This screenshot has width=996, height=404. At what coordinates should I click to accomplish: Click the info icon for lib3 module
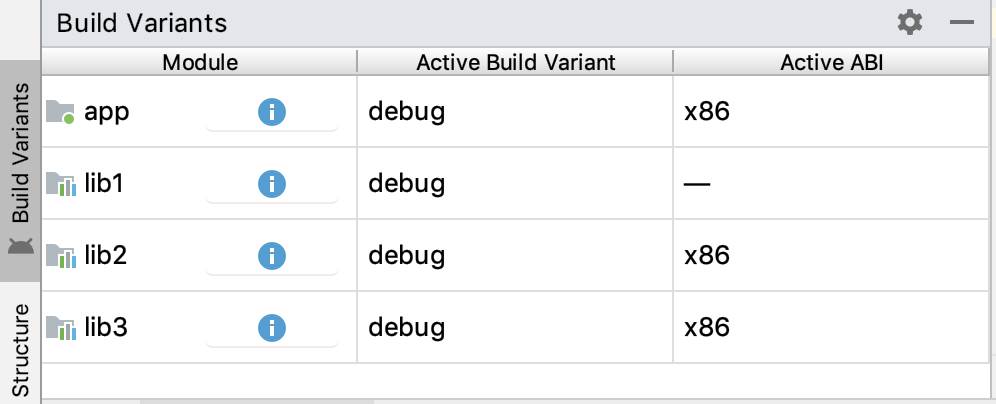tap(272, 328)
